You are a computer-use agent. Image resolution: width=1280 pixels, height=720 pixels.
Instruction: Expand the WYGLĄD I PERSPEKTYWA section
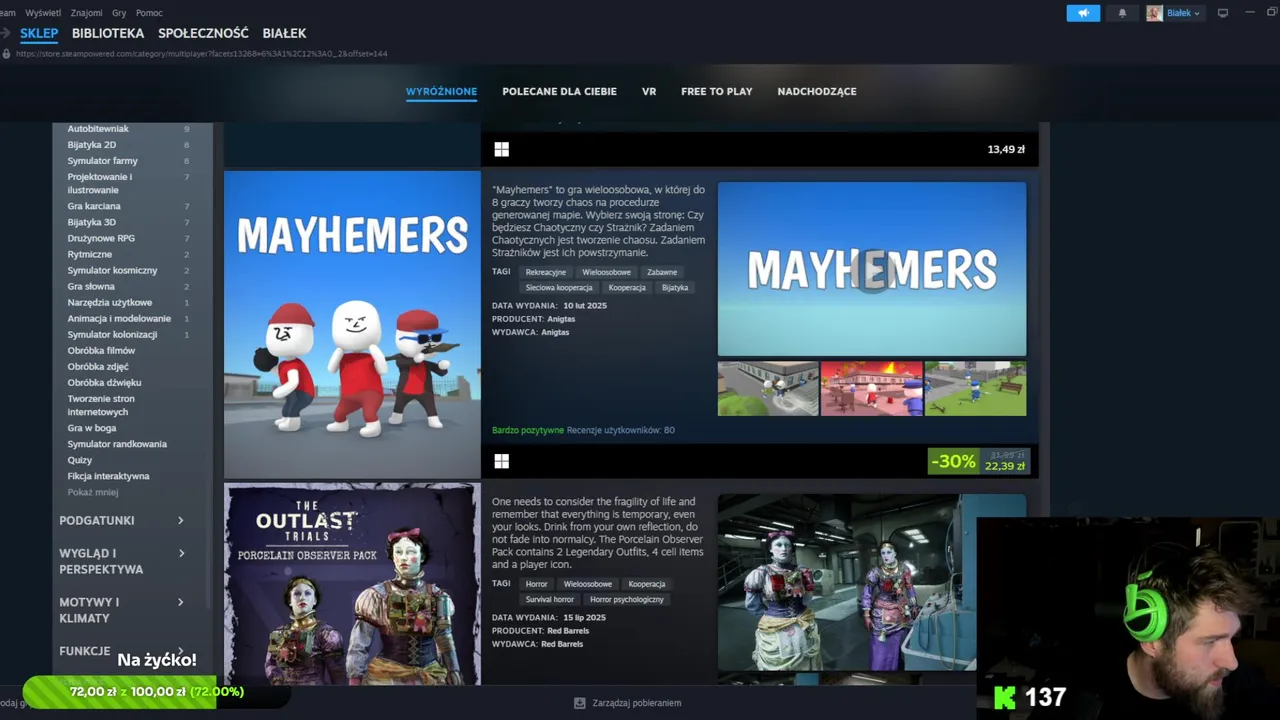pyautogui.click(x=122, y=561)
